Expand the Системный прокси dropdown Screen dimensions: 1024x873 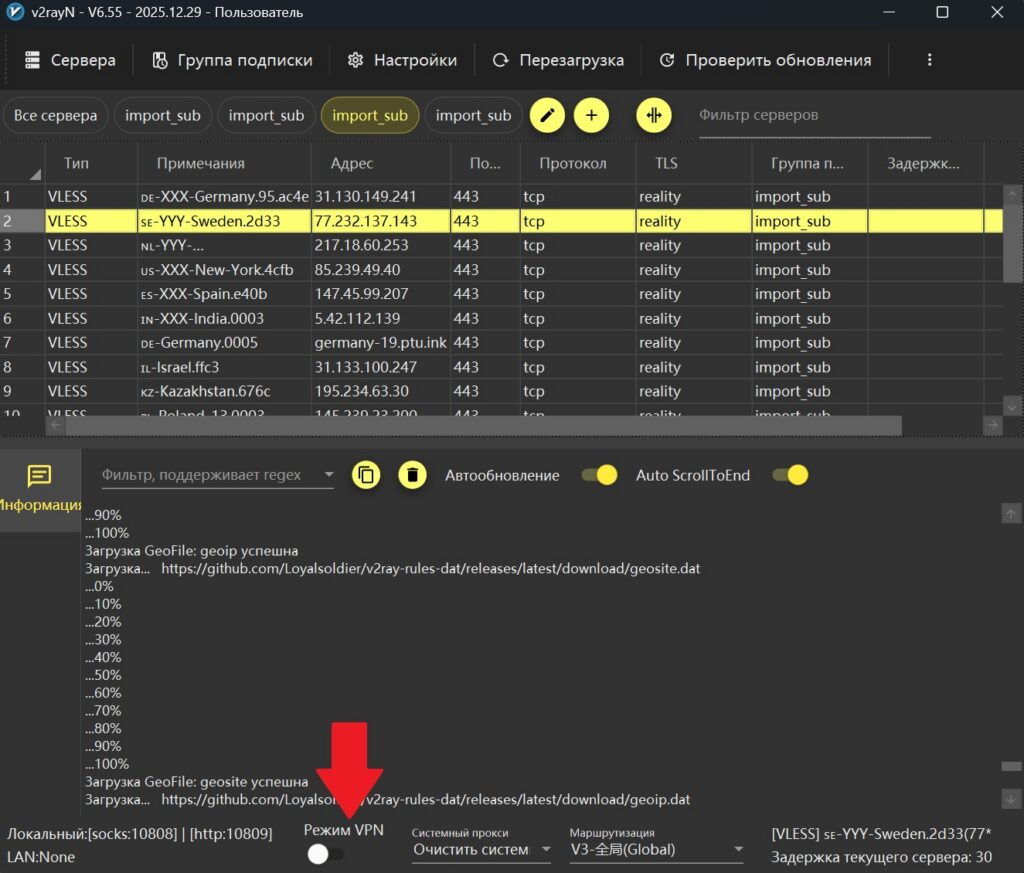click(482, 850)
